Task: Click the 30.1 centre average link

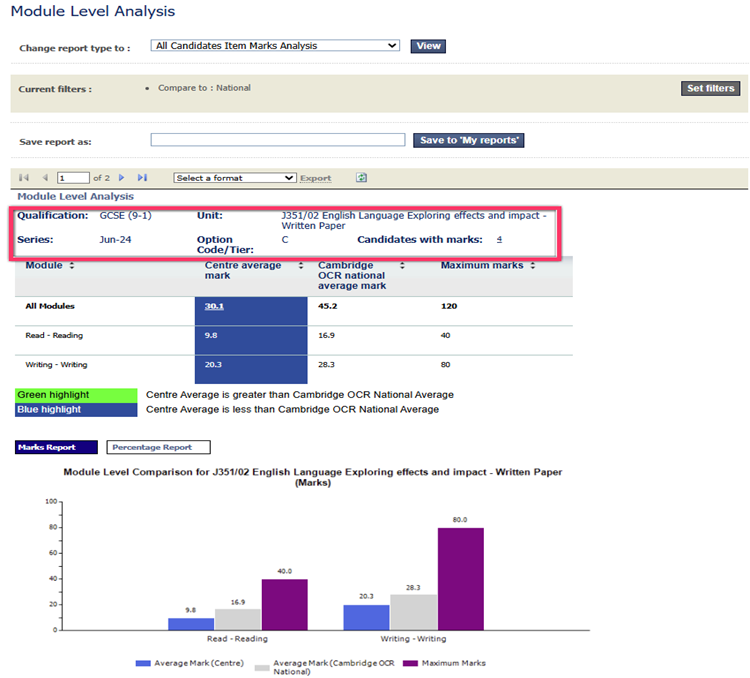Action: point(214,307)
